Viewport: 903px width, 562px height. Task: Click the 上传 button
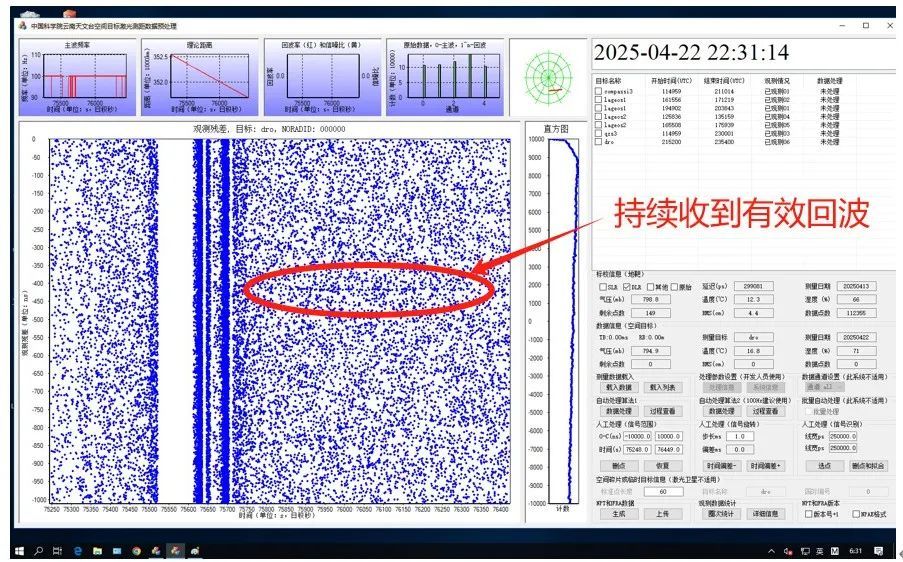[x=663, y=514]
